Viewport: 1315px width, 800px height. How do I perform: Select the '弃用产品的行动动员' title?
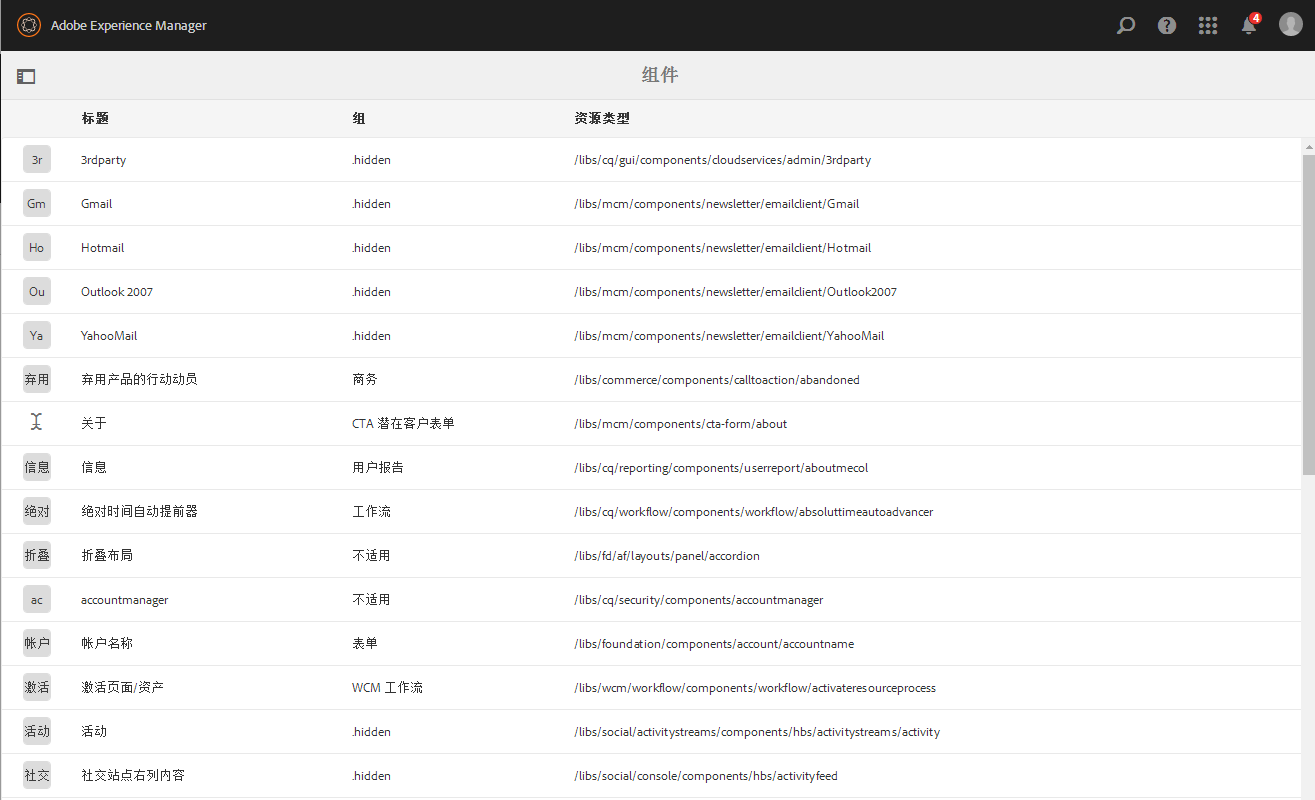click(139, 380)
